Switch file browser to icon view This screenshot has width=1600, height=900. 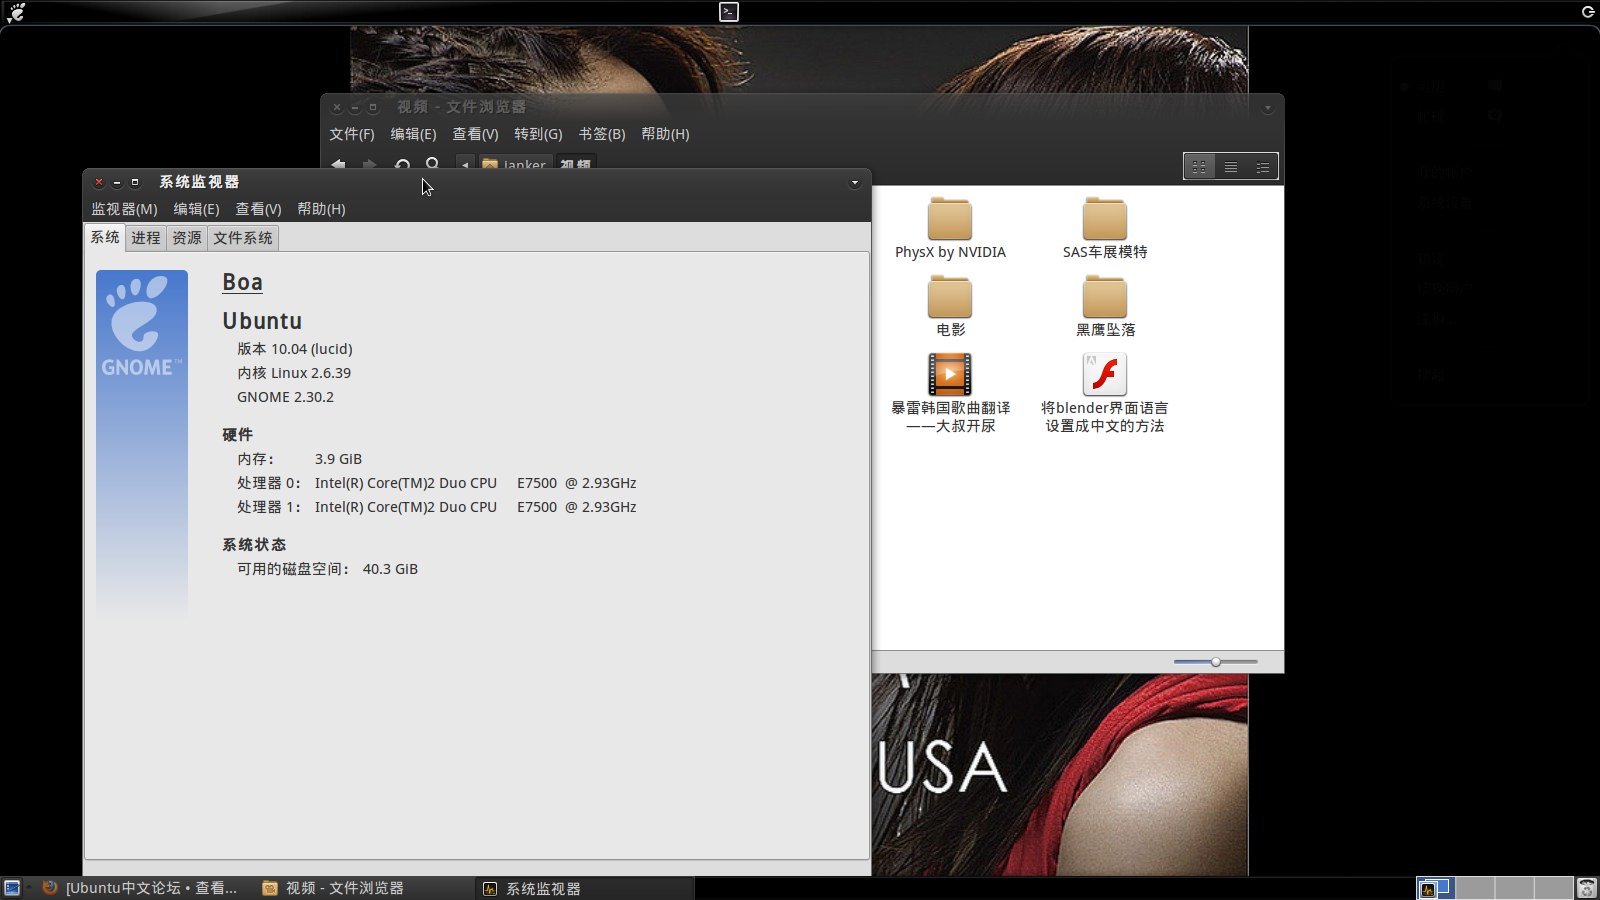pyautogui.click(x=1199, y=167)
